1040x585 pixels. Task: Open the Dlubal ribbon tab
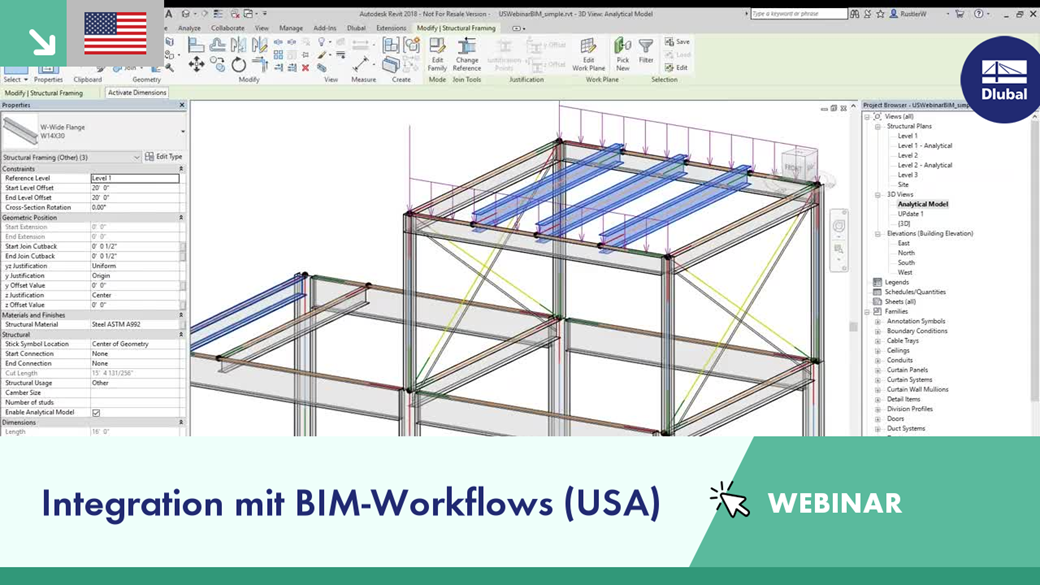(x=356, y=28)
